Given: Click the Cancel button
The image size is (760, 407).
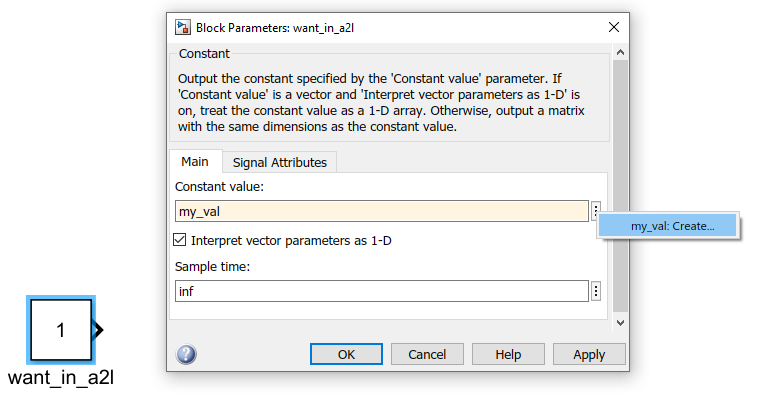Looking at the screenshot, I should tap(427, 354).
